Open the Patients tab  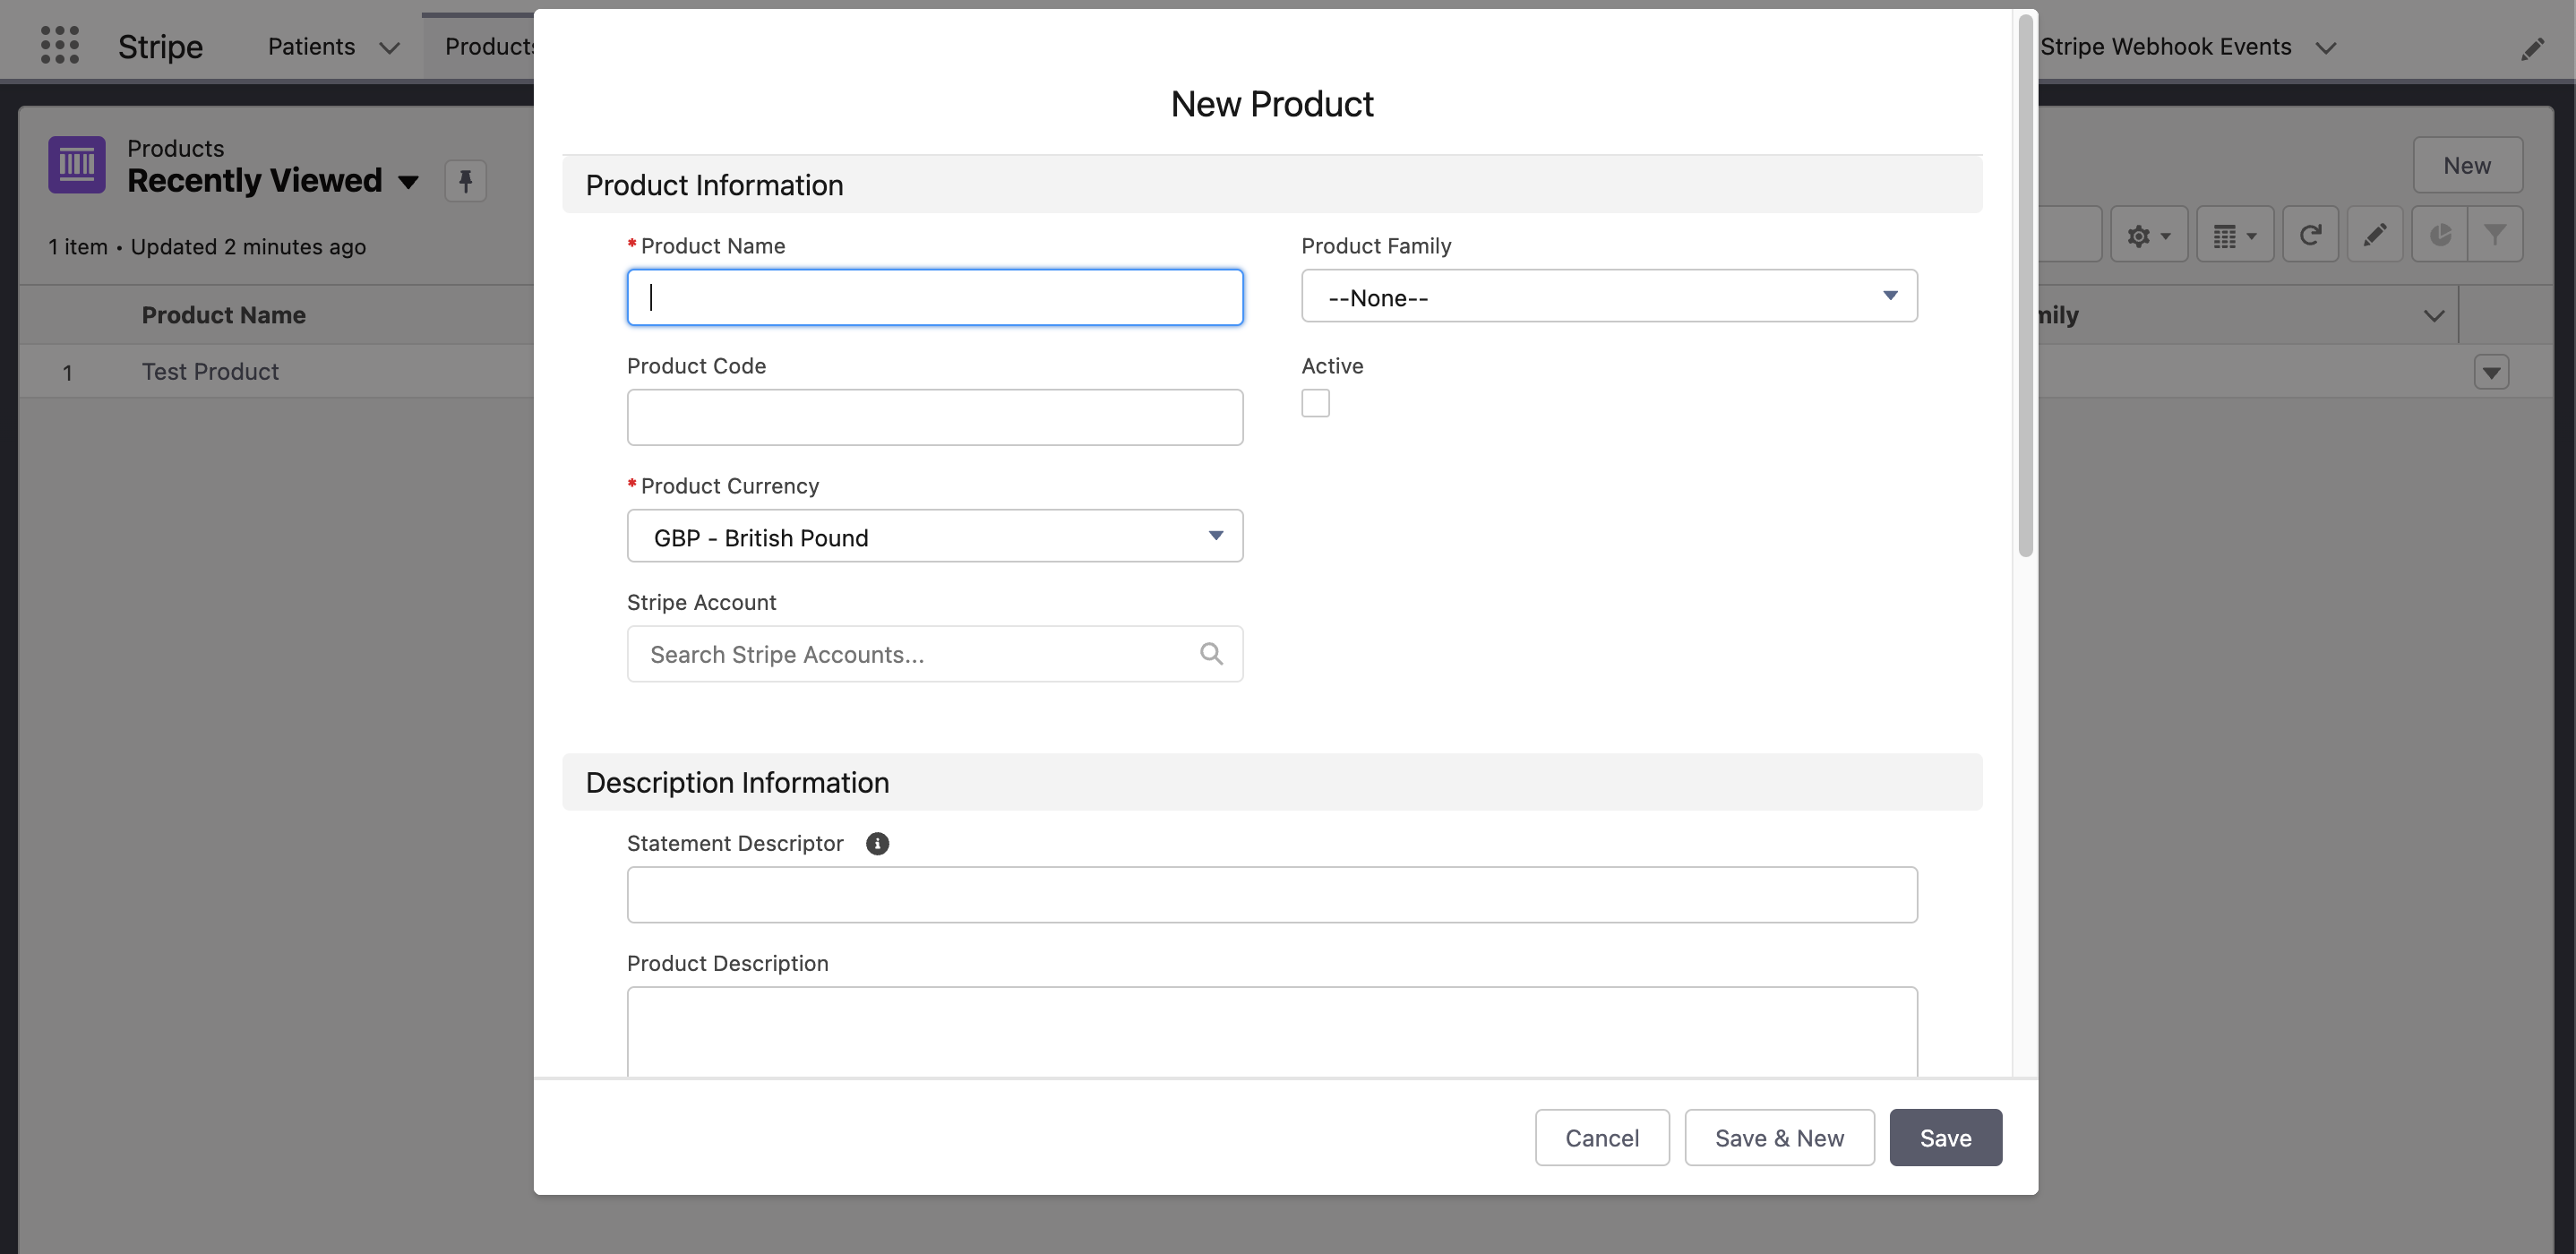click(x=311, y=47)
